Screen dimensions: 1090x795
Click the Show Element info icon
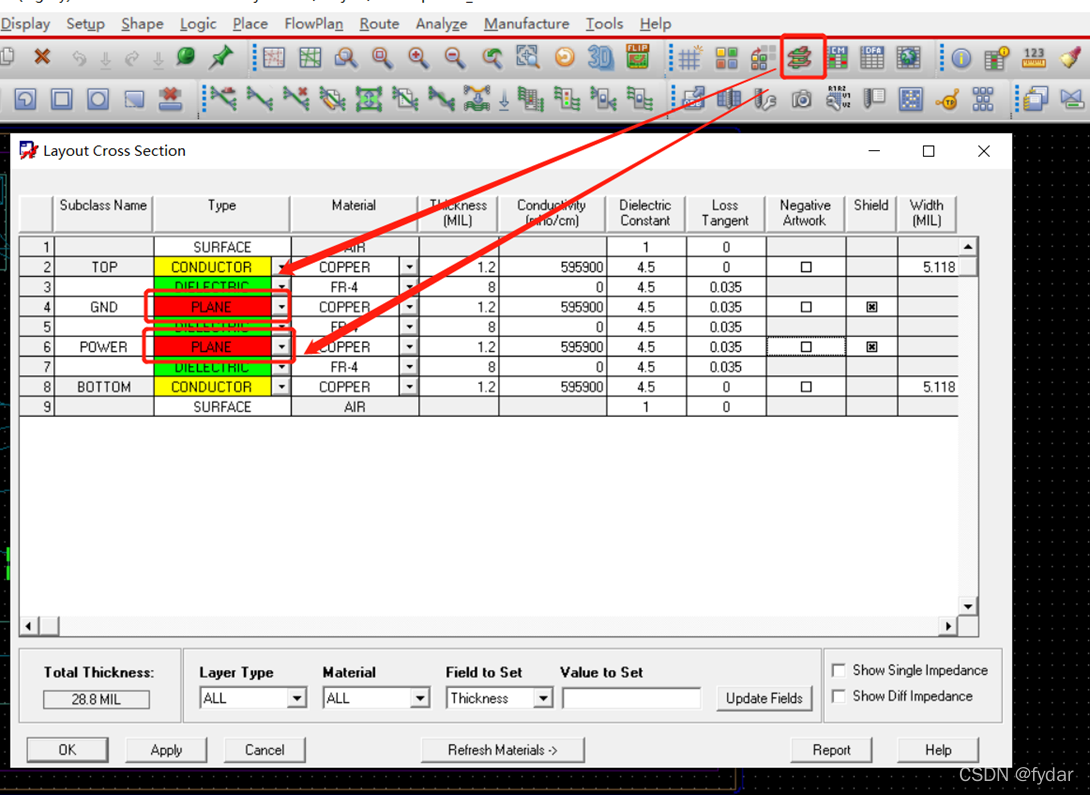[x=961, y=58]
